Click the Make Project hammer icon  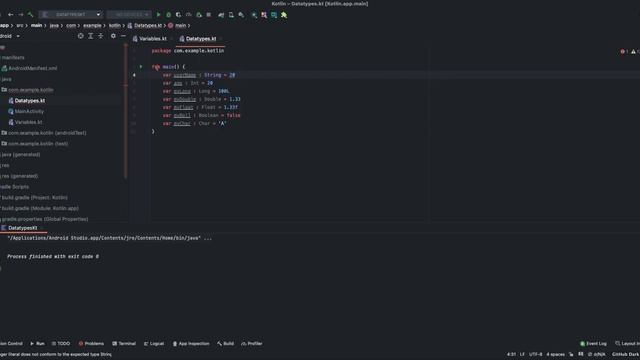31,15
